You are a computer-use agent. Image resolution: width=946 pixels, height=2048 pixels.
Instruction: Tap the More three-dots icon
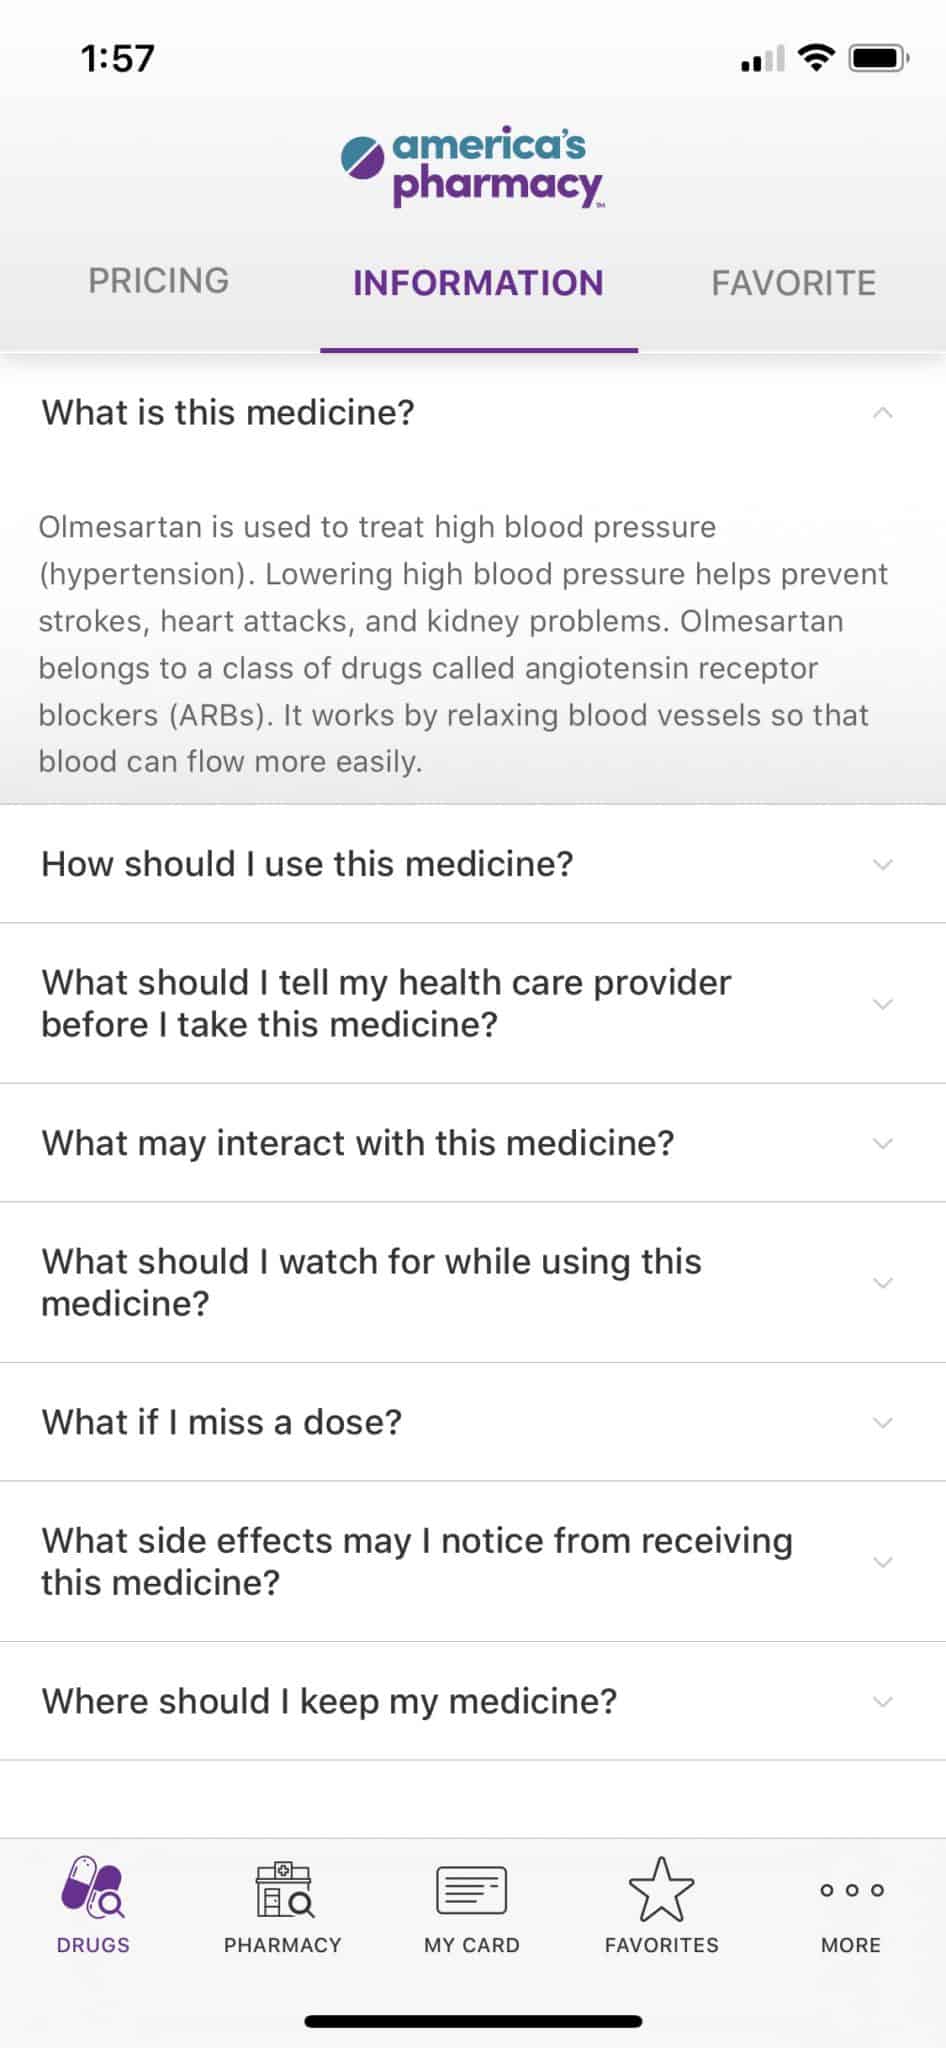[851, 1890]
